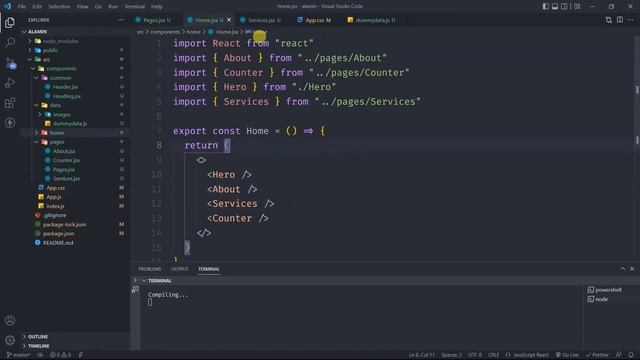640x360 pixels.
Task: Collapse the ALAMIN project root folder
Action: (x=38, y=31)
